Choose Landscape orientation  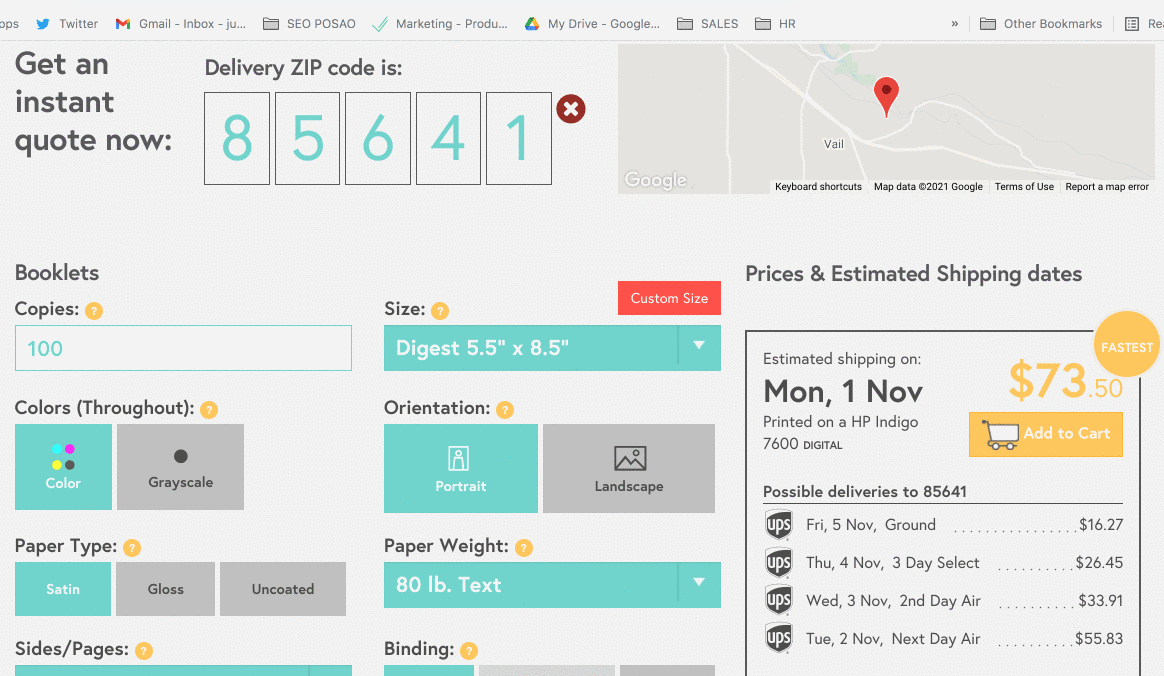click(629, 468)
